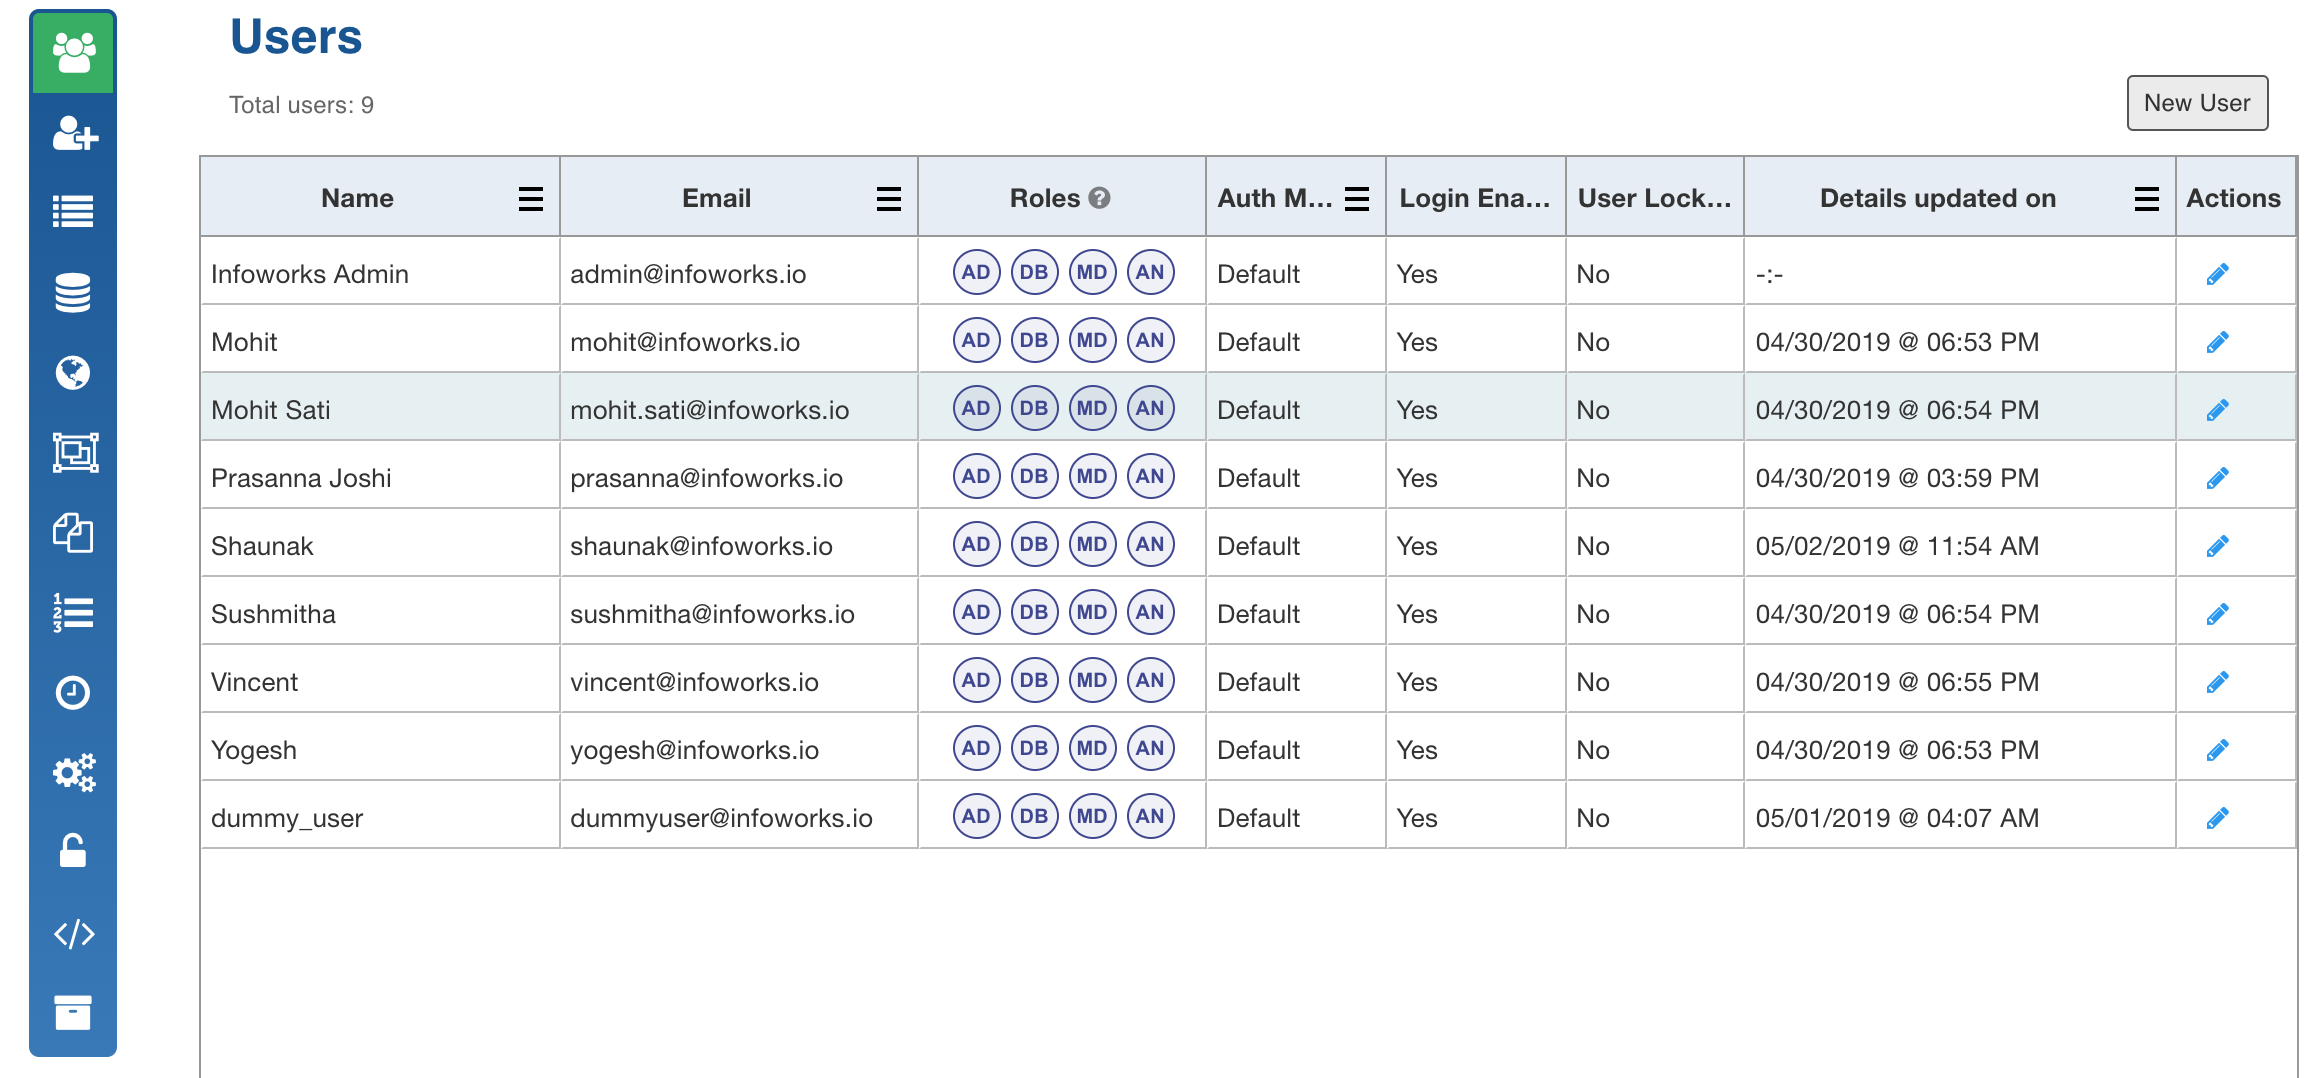The width and height of the screenshot is (2317, 1078).
Task: Open the Name column filter menu
Action: click(531, 199)
